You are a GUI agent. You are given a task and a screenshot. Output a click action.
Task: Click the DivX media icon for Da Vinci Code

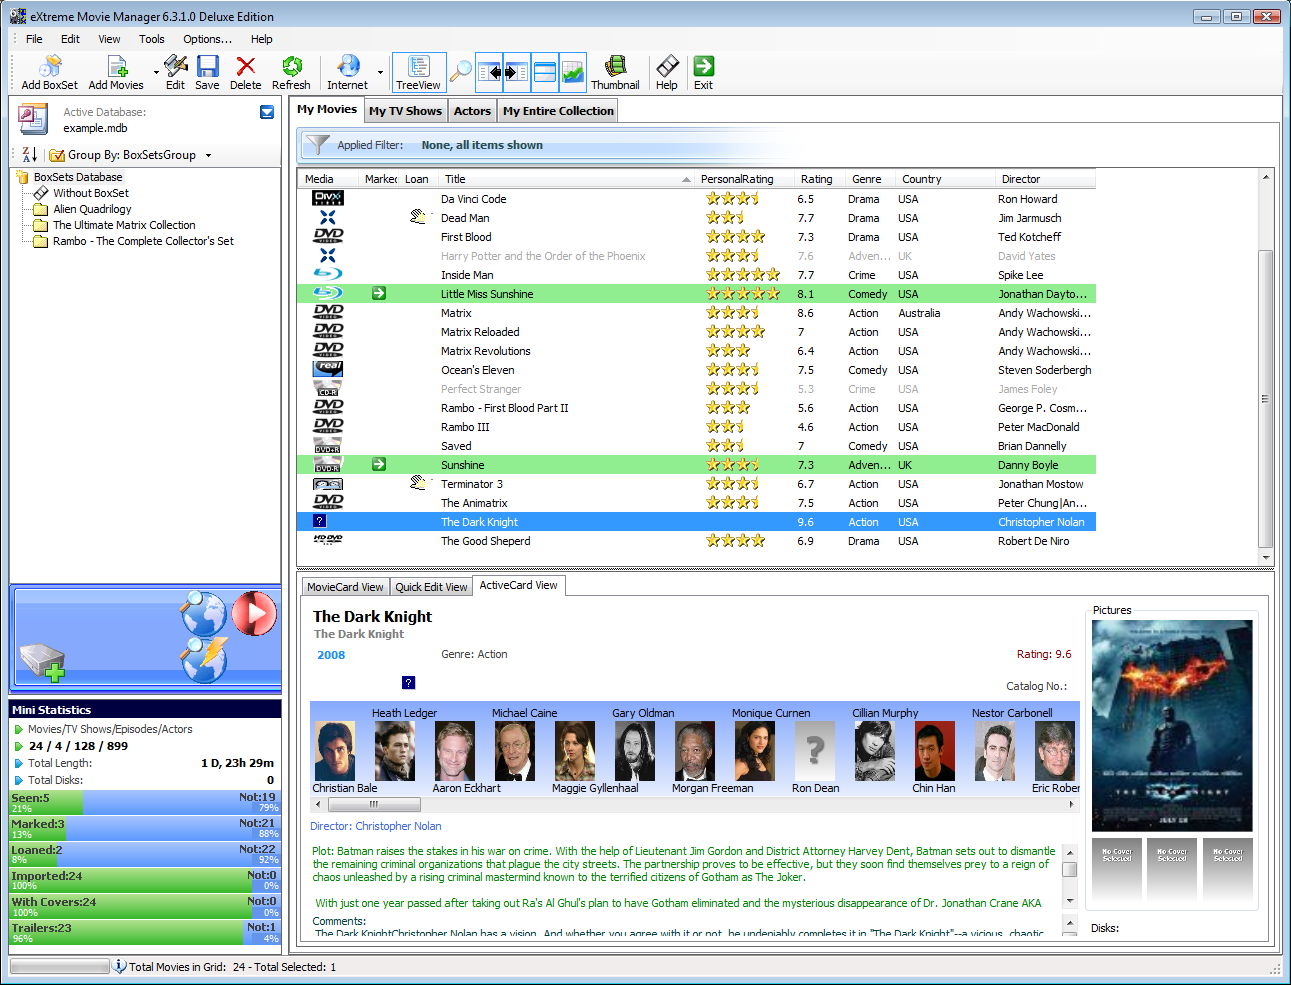pos(328,198)
